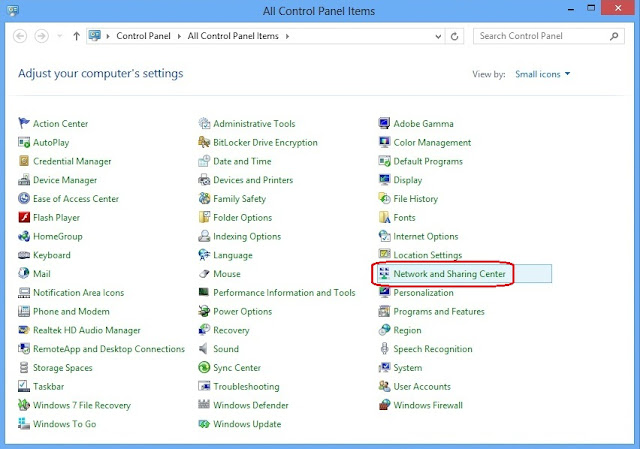This screenshot has height=449, width=640.
Task: Click the Power Options icon
Action: point(204,311)
